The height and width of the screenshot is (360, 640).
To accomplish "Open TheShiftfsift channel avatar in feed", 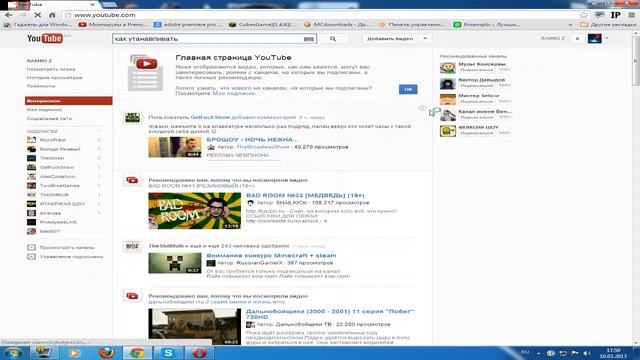I will click(132, 247).
